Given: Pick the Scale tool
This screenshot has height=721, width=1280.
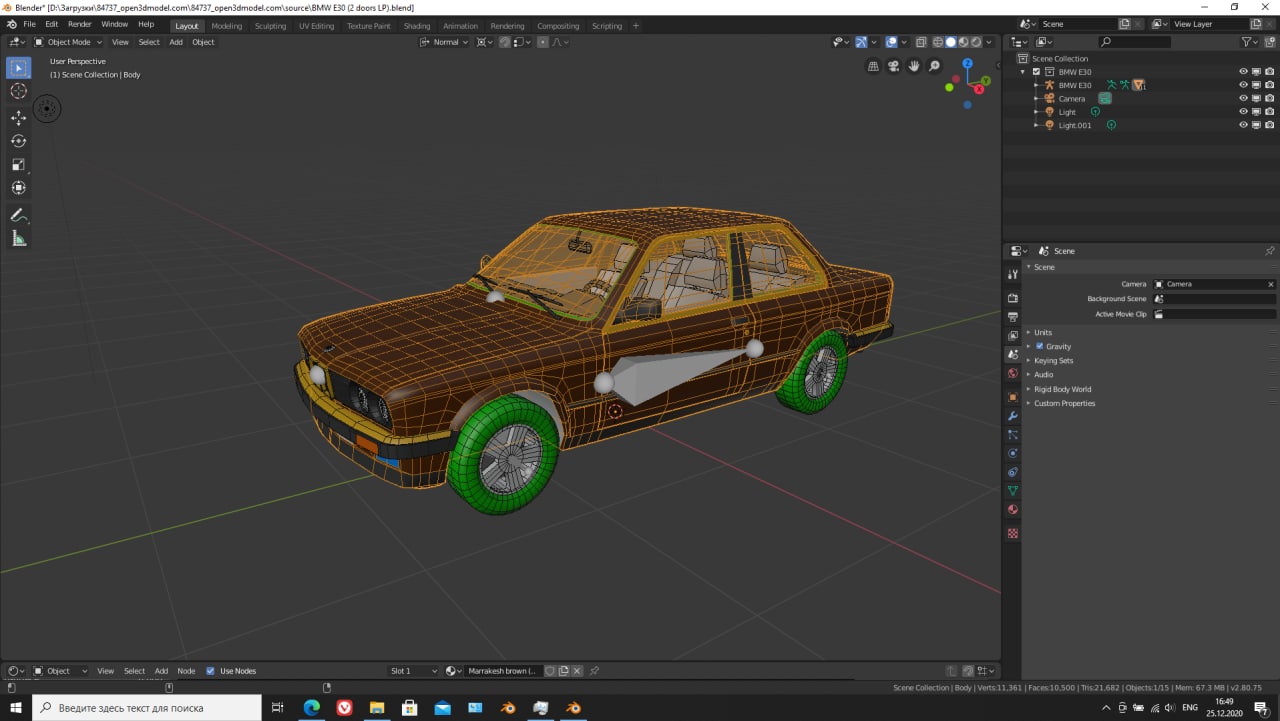Looking at the screenshot, I should point(19,164).
